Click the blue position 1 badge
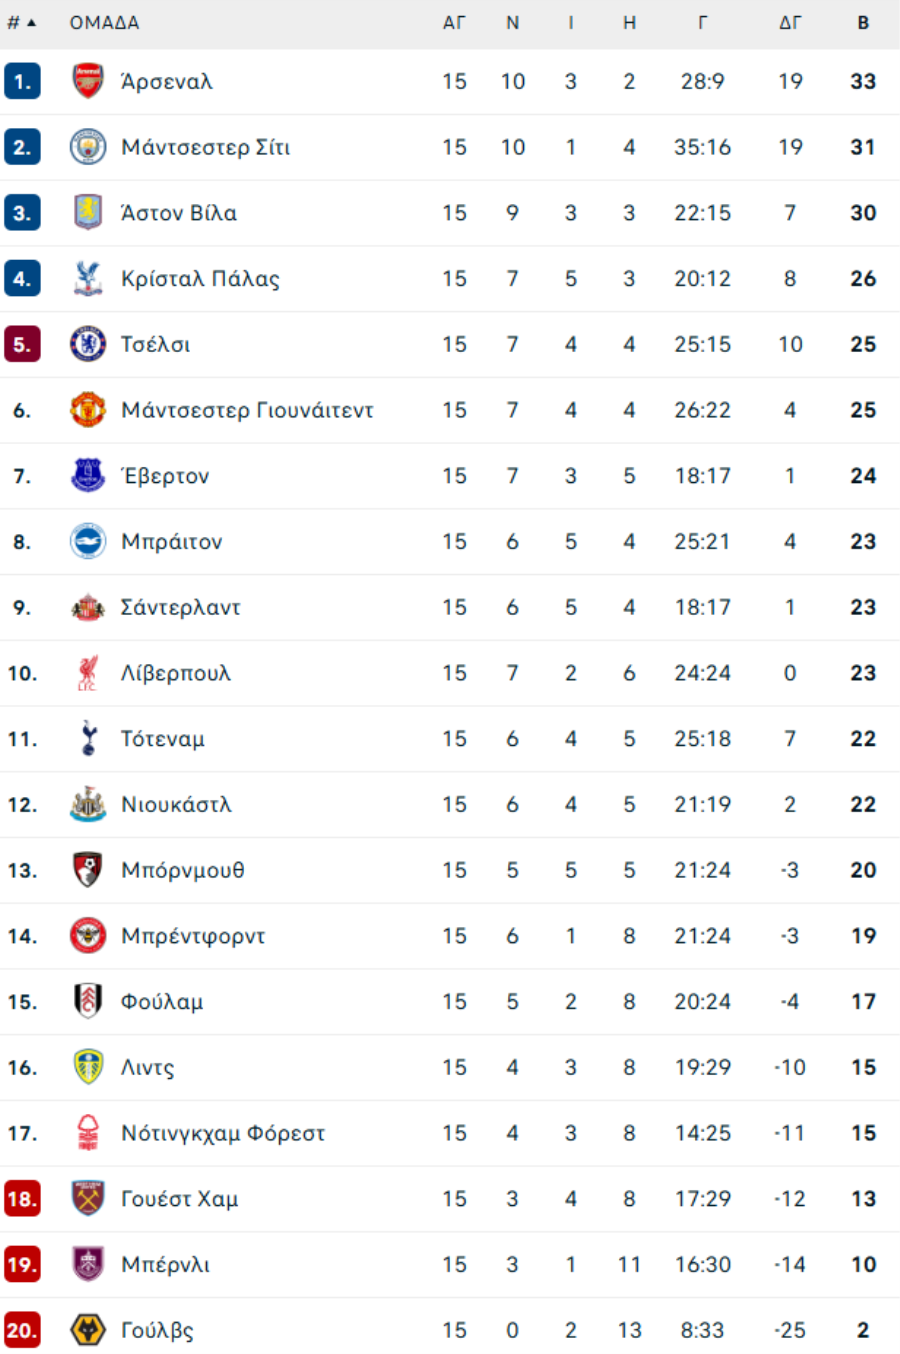Image resolution: width=900 pixels, height=1354 pixels. 22,81
